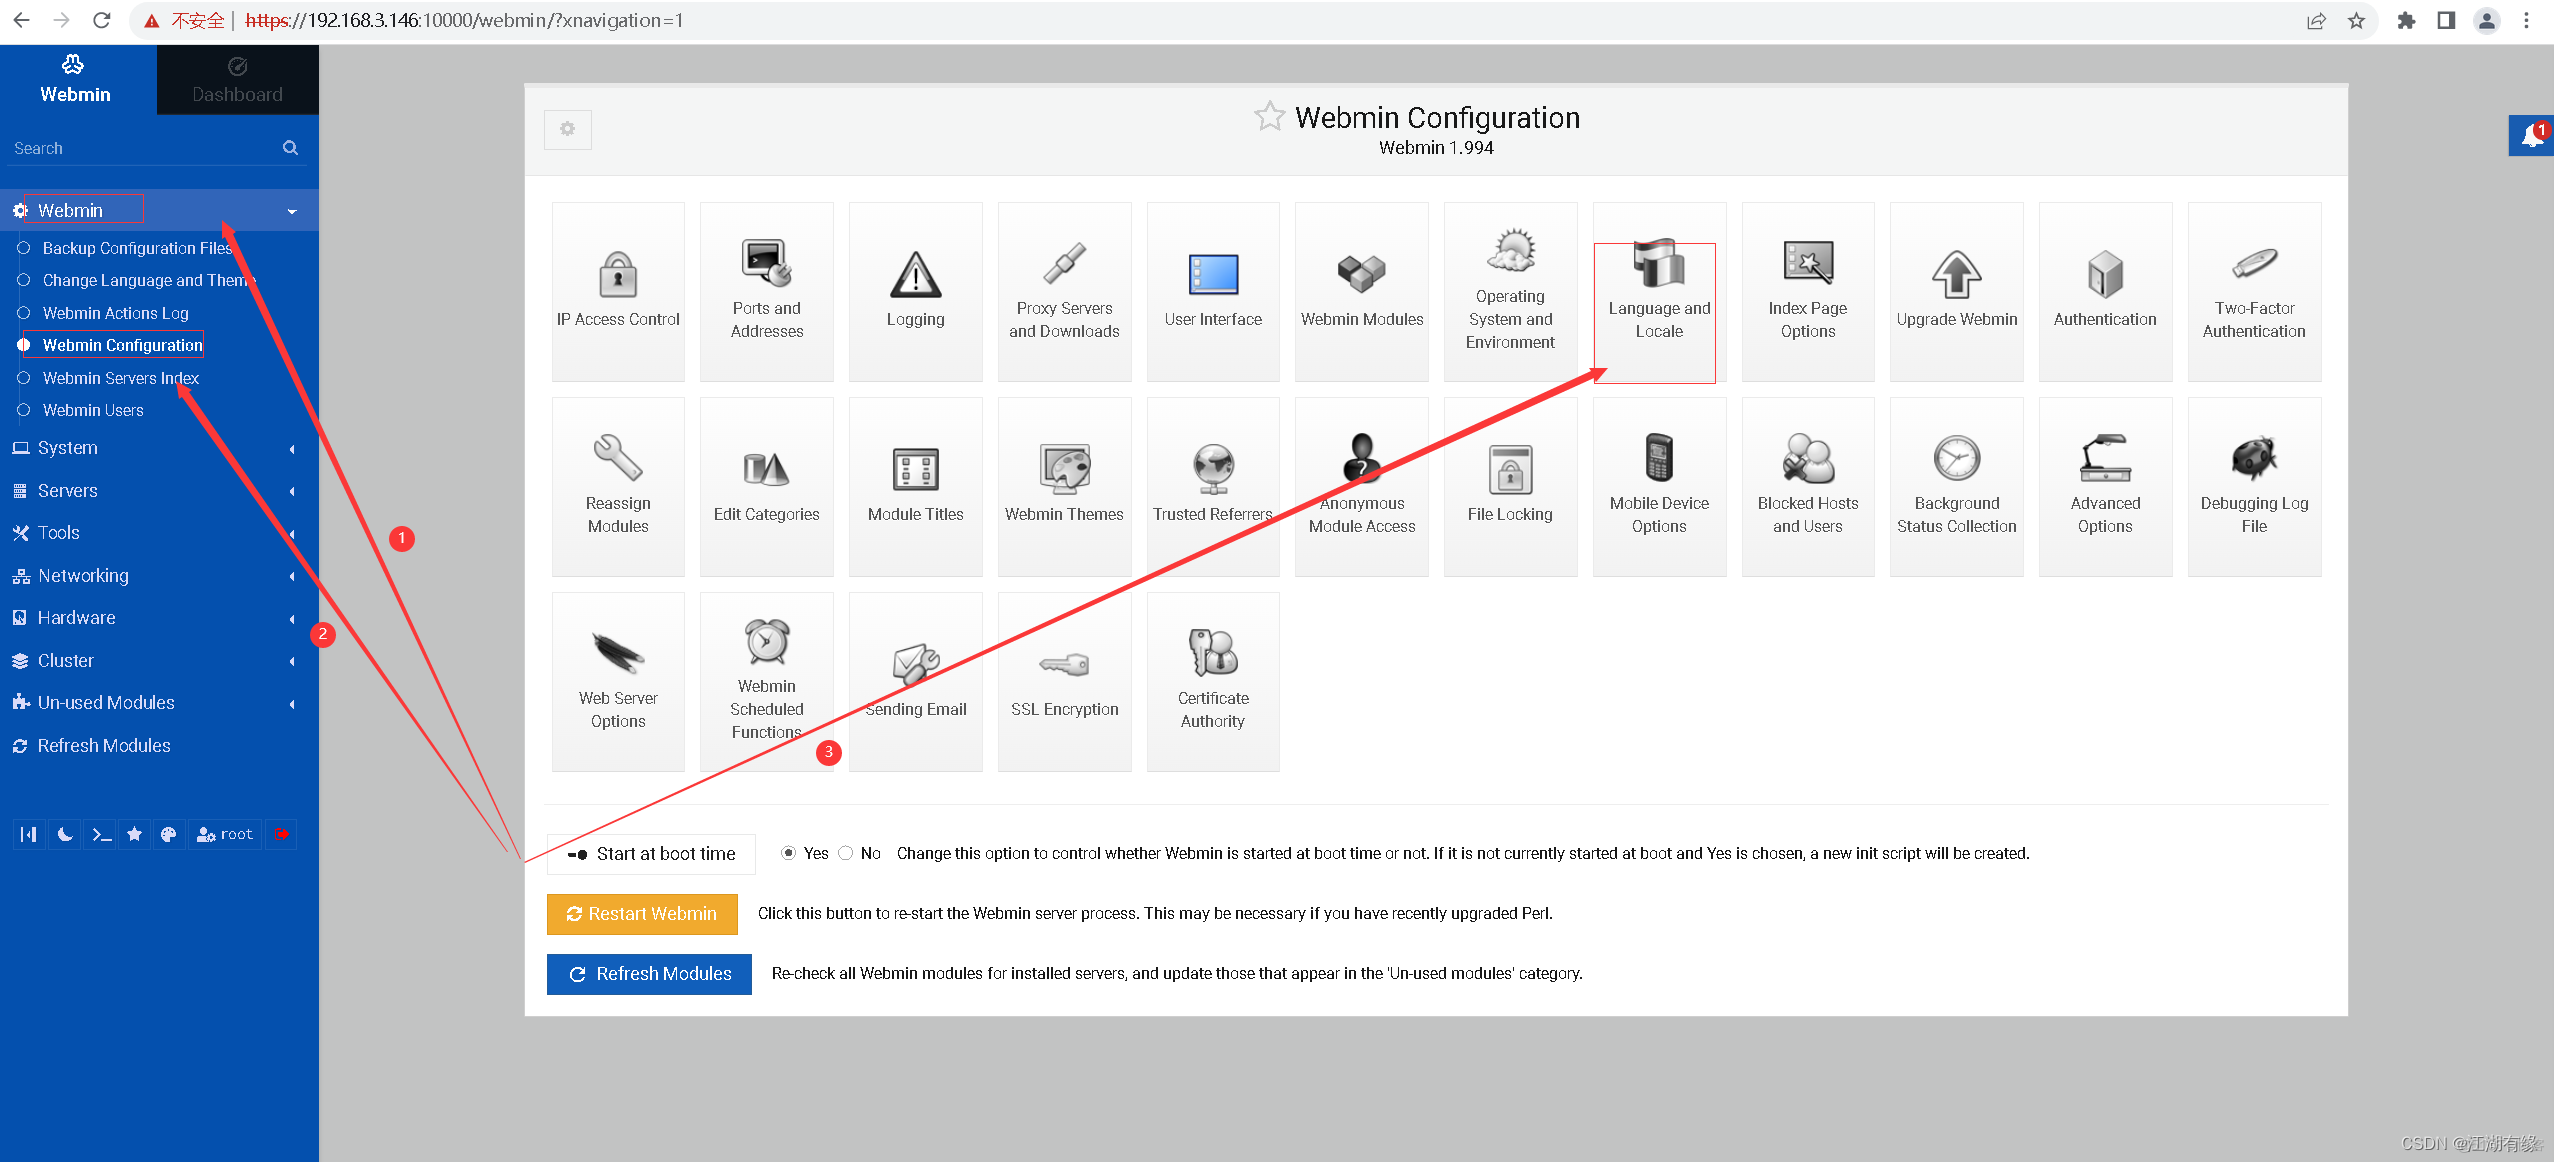Open module config gear button
2554x1162 pixels.
[x=568, y=129]
